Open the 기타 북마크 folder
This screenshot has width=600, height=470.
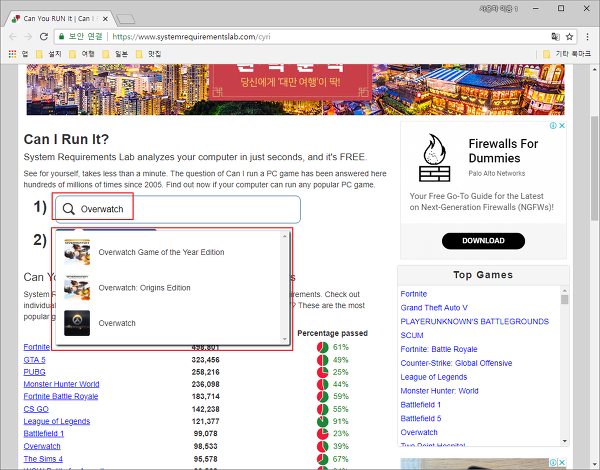point(567,54)
